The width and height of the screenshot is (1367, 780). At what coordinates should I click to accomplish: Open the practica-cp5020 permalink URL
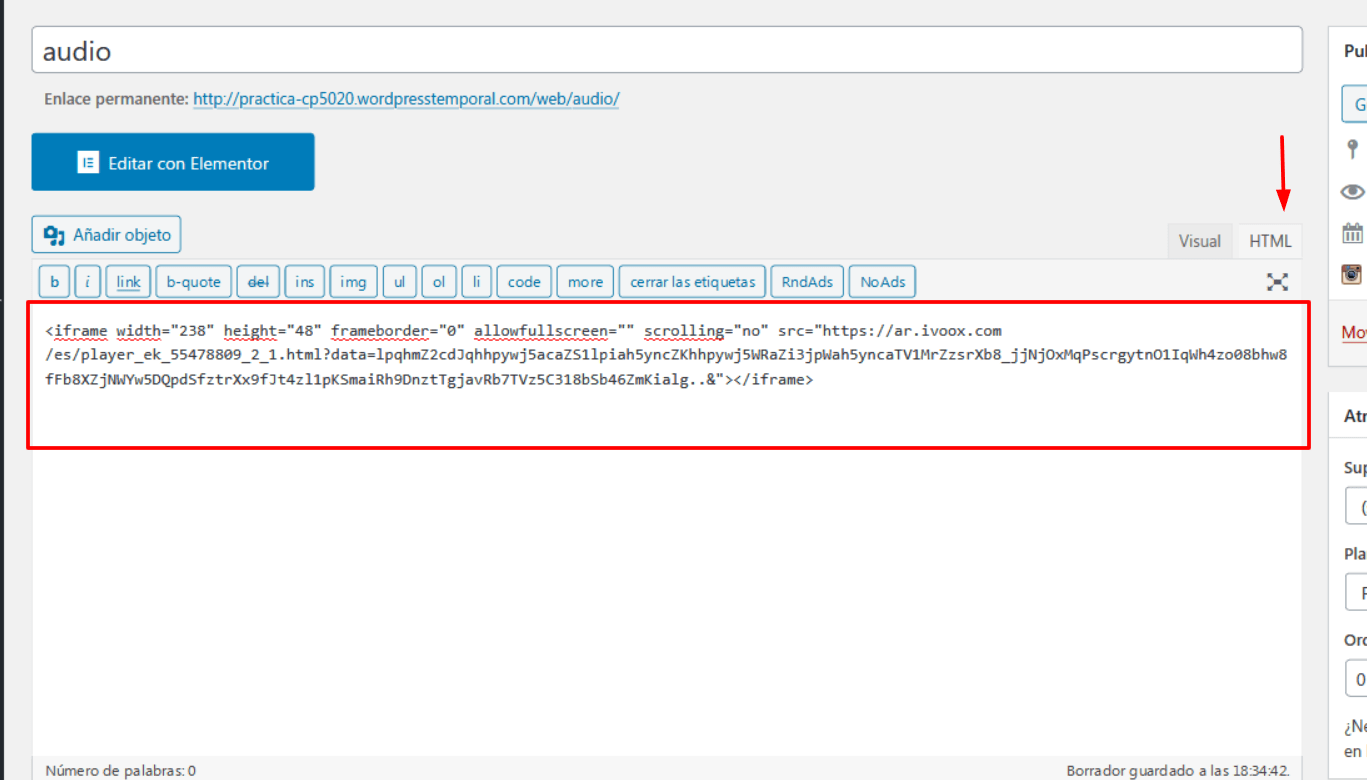point(406,99)
